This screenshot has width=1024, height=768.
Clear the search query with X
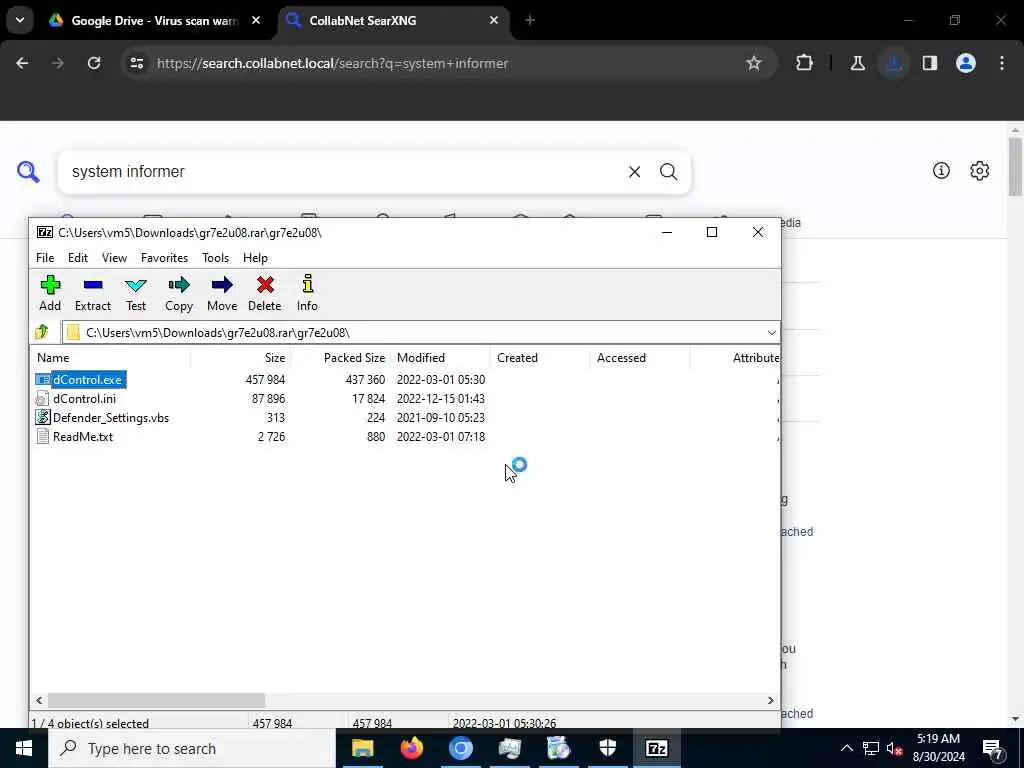(634, 172)
